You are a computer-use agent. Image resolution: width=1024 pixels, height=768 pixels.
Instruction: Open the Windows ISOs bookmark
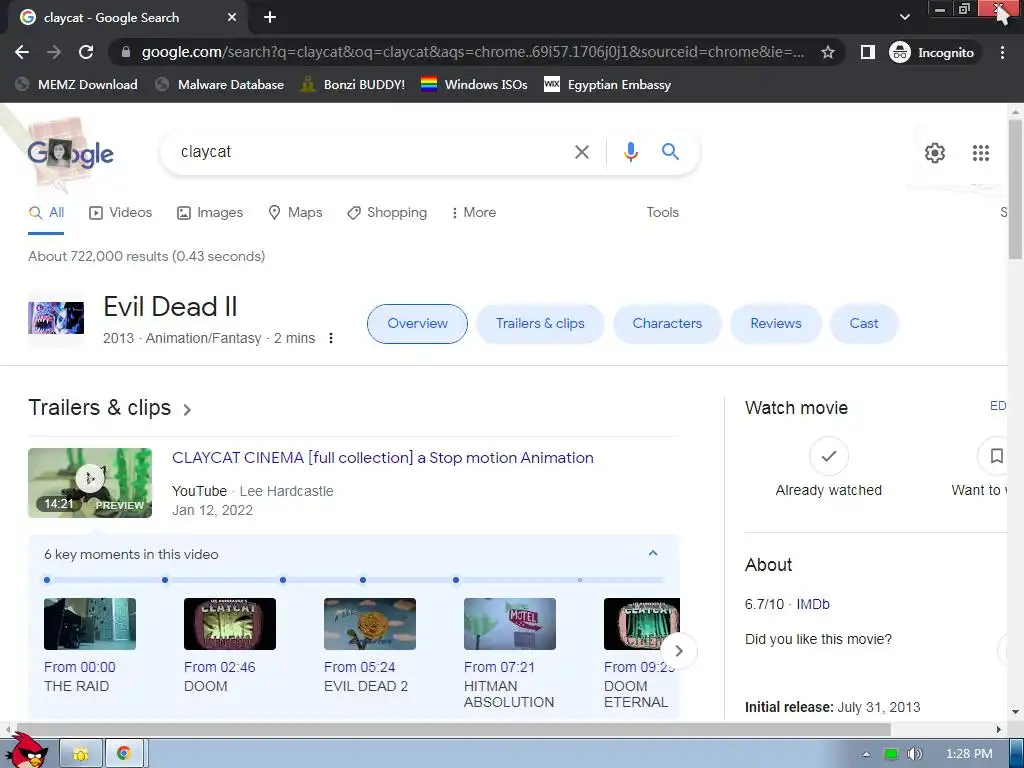click(474, 84)
